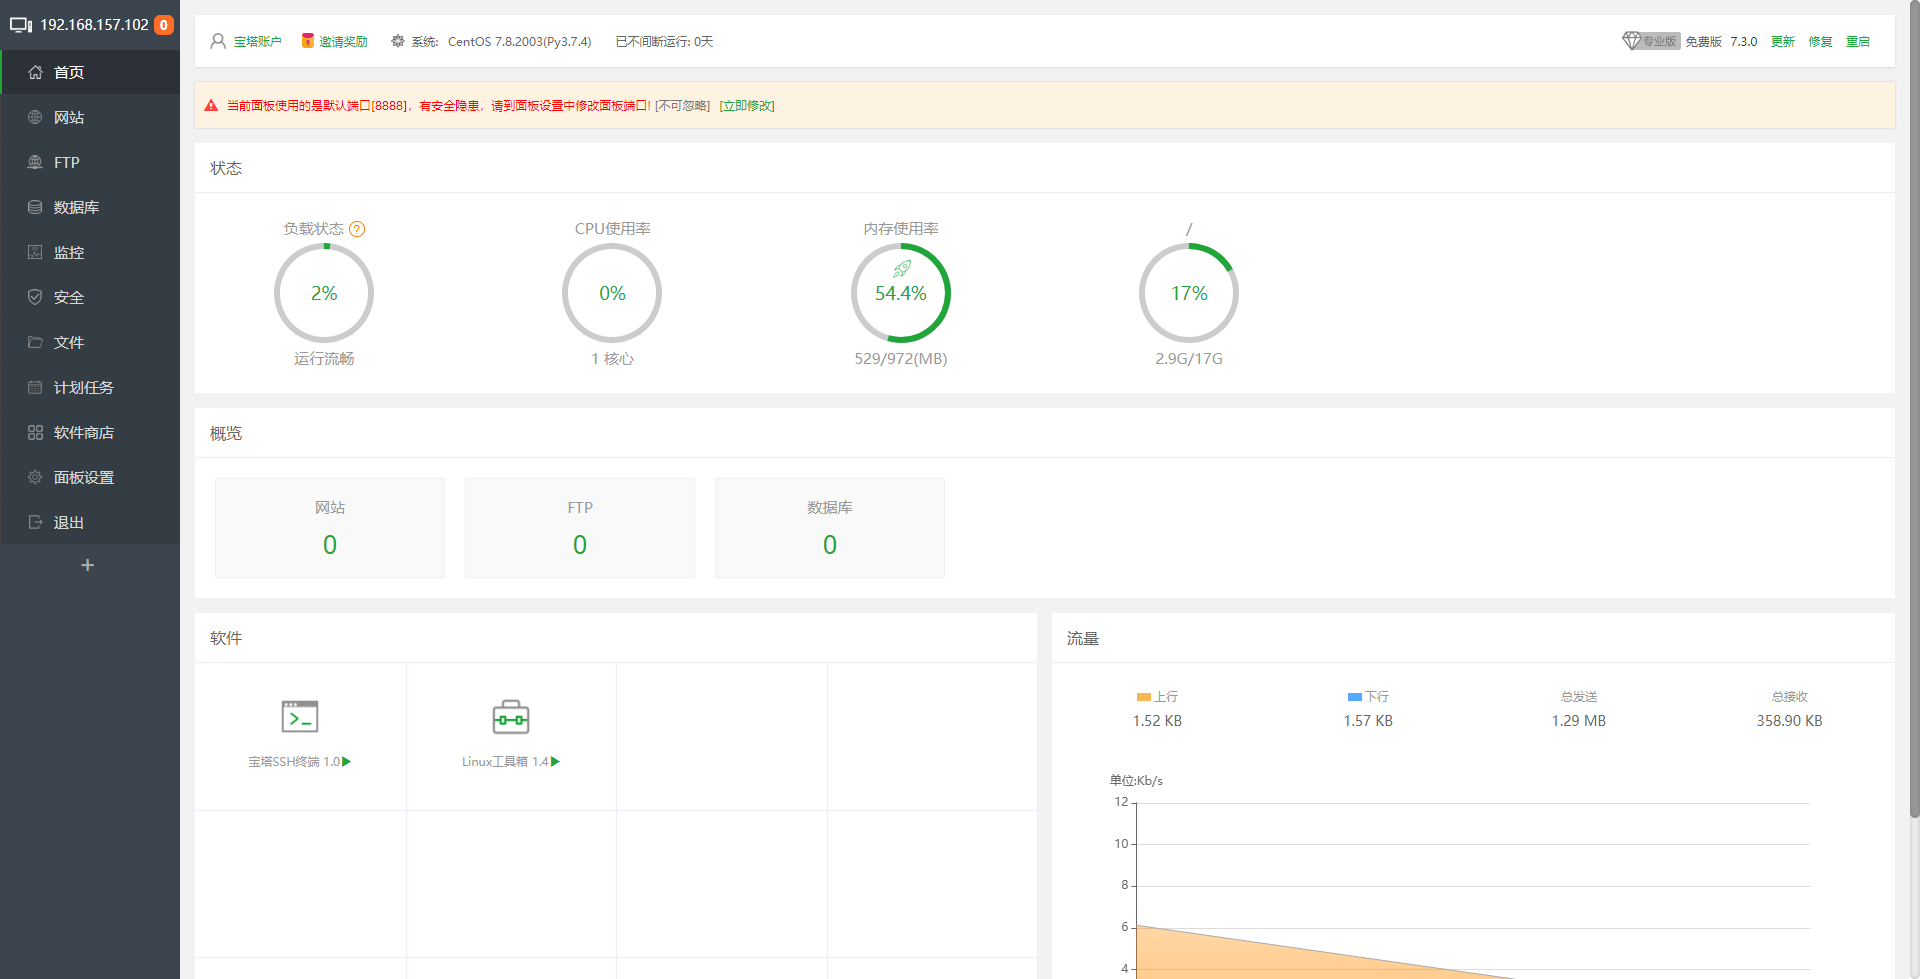This screenshot has height=979, width=1920.
Task: Click the help icon beside 负载状态
Action: tap(357, 229)
